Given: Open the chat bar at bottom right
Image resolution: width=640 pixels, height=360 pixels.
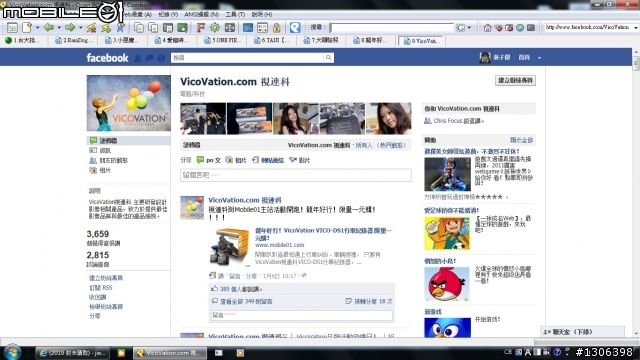Looking at the screenshot, I should click(x=583, y=332).
